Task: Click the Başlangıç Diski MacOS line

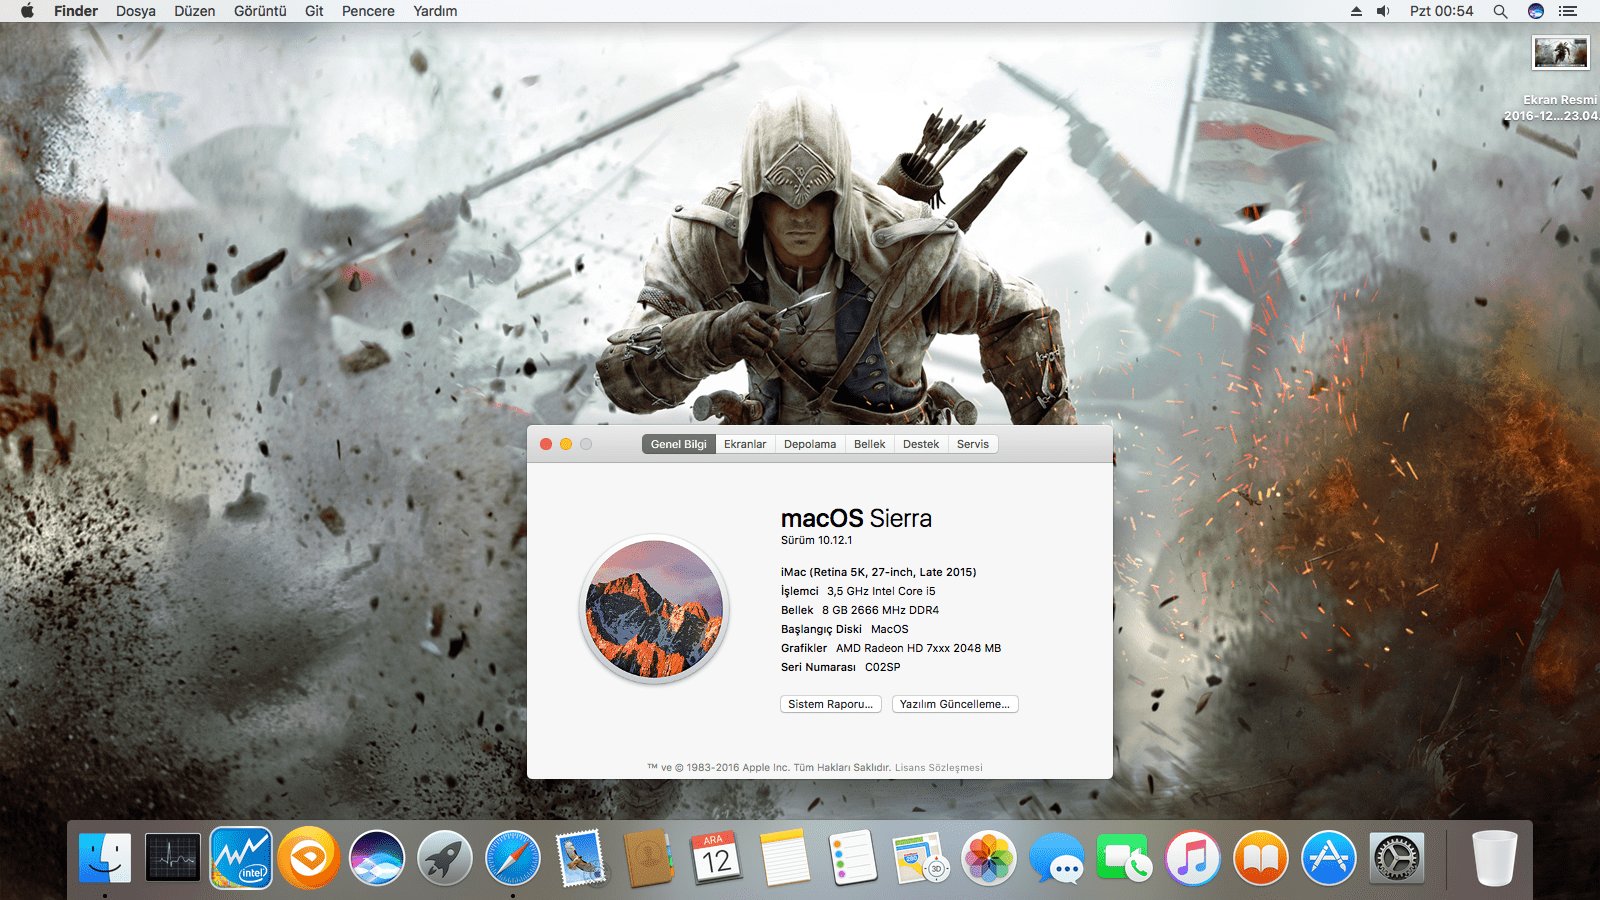Action: tap(845, 629)
